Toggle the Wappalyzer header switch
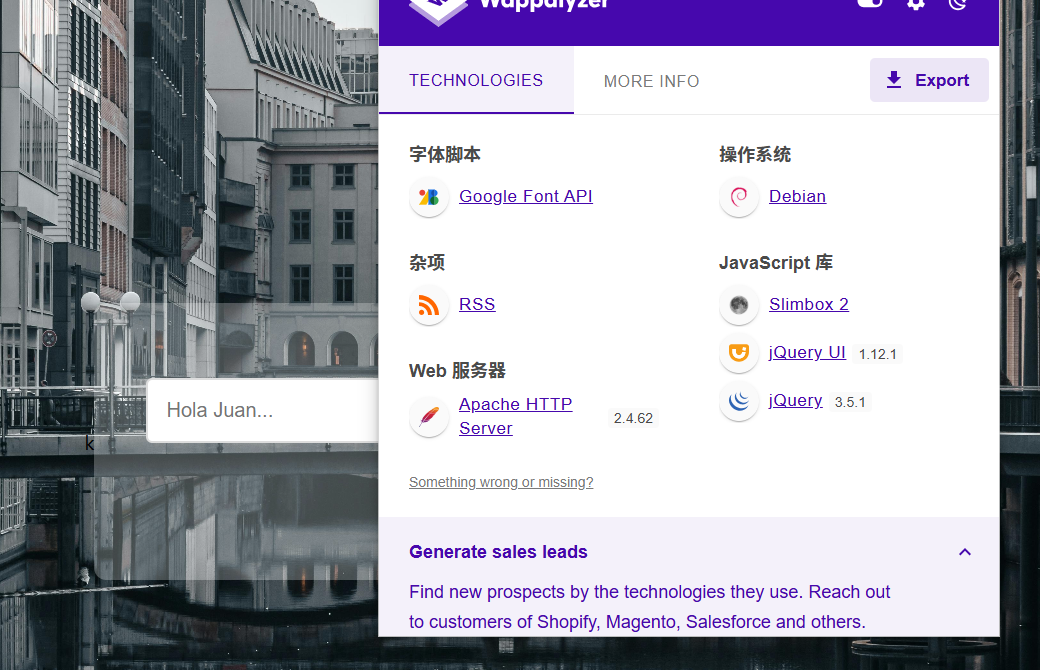Viewport: 1040px width, 670px height. point(870,3)
